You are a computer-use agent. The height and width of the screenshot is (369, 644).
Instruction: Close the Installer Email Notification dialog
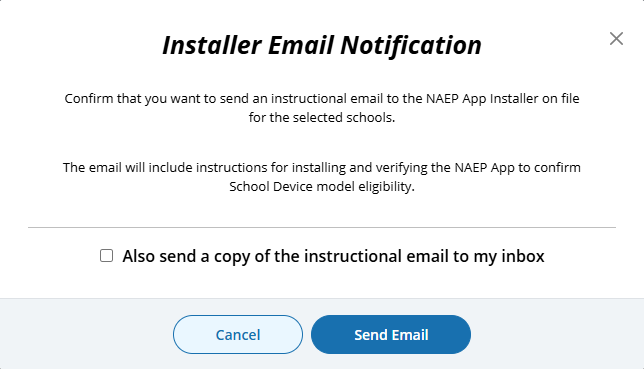click(616, 39)
